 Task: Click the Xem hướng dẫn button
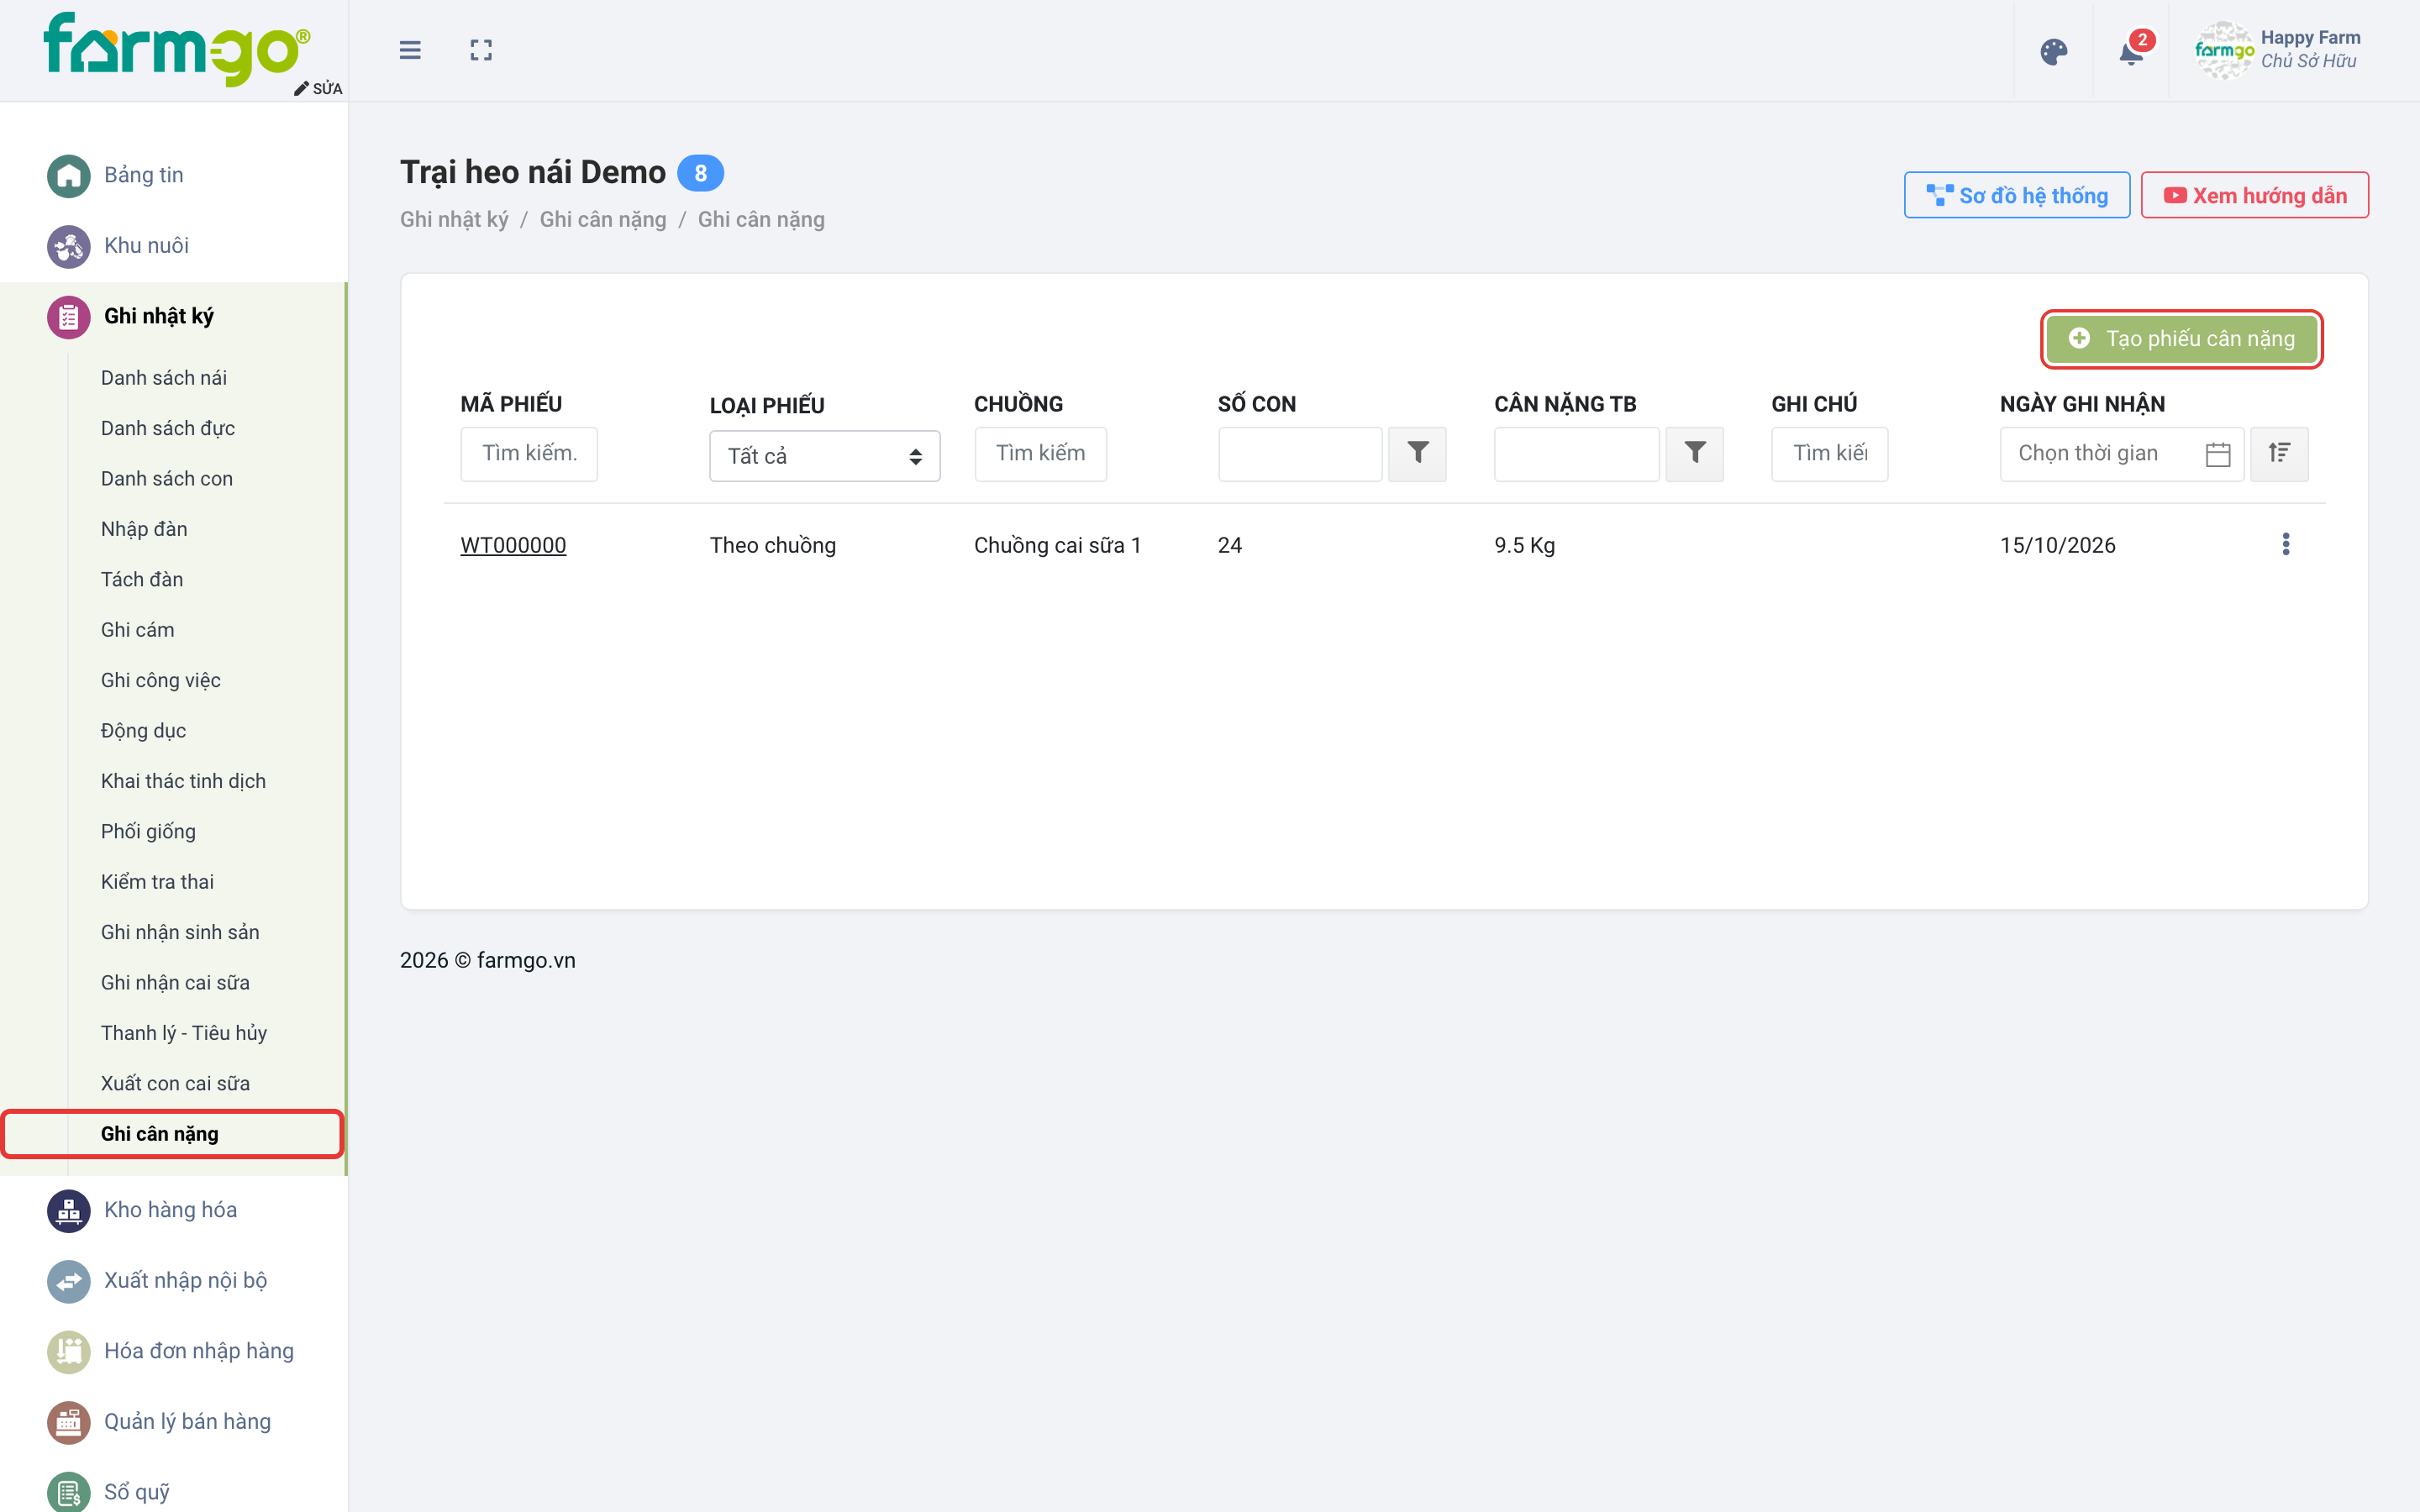(x=2254, y=195)
